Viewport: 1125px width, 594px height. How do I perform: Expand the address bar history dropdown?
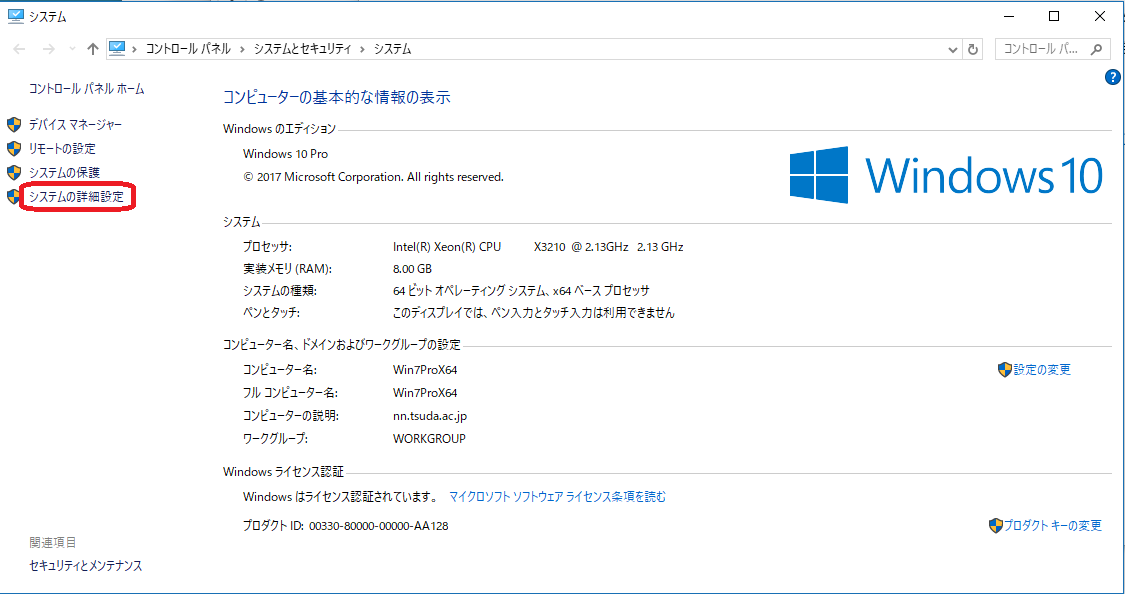953,49
